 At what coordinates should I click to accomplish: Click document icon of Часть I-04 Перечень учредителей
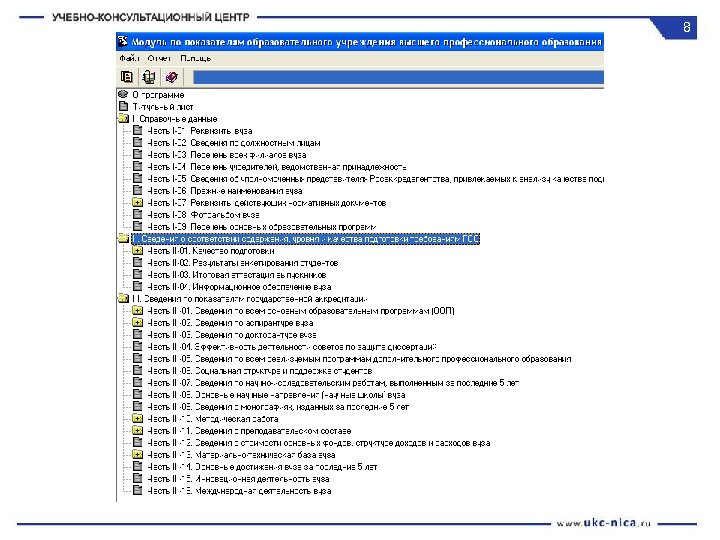[137, 166]
